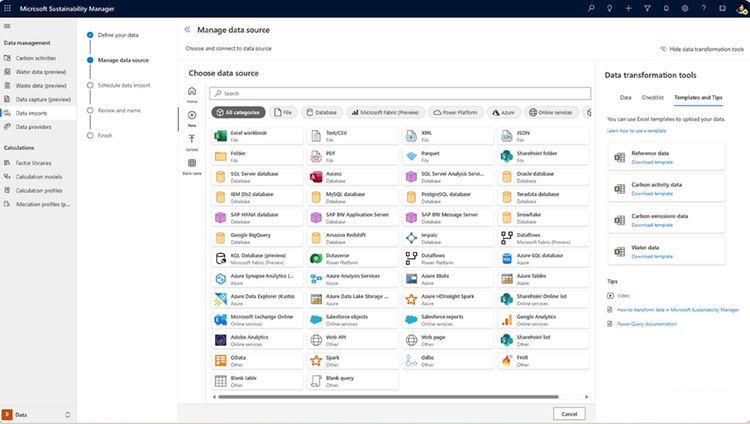Collapse the left navigation hamburger menu
Viewport: 750px width, 424px height.
point(7,26)
